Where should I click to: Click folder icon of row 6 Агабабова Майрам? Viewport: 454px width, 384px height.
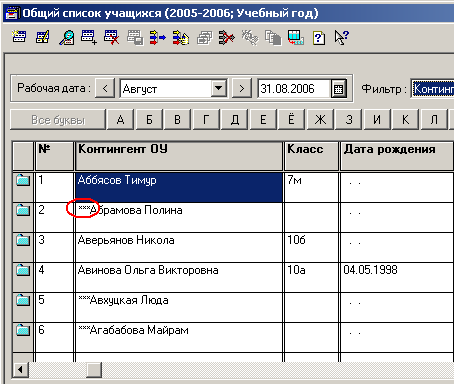(x=23, y=330)
